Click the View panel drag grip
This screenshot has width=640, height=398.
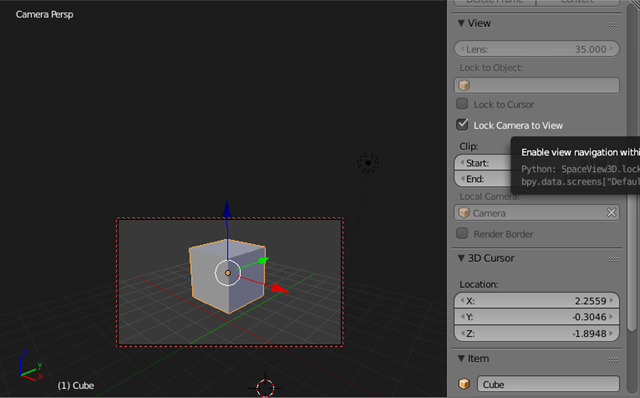[x=613, y=24]
